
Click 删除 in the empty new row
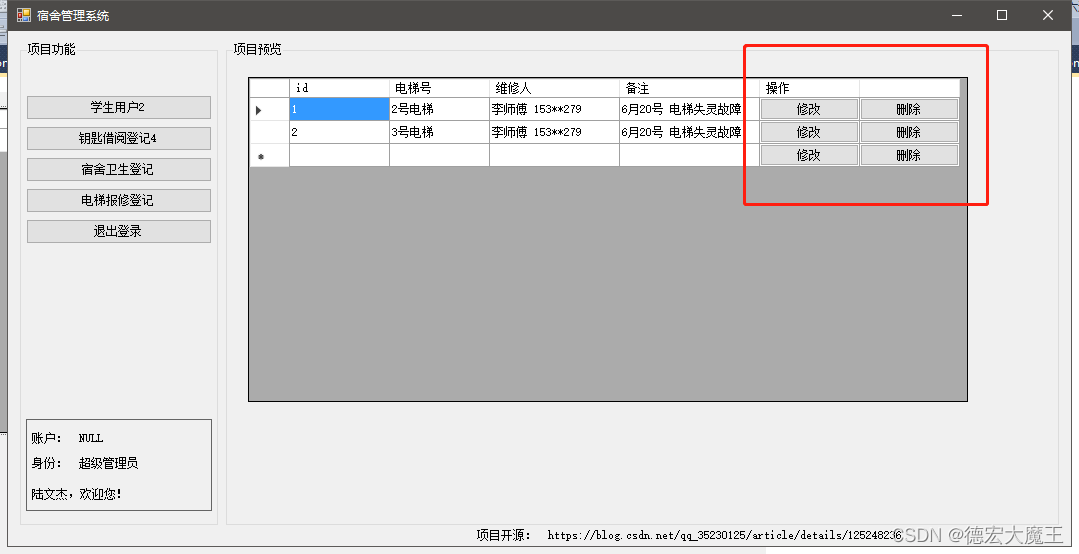point(909,156)
